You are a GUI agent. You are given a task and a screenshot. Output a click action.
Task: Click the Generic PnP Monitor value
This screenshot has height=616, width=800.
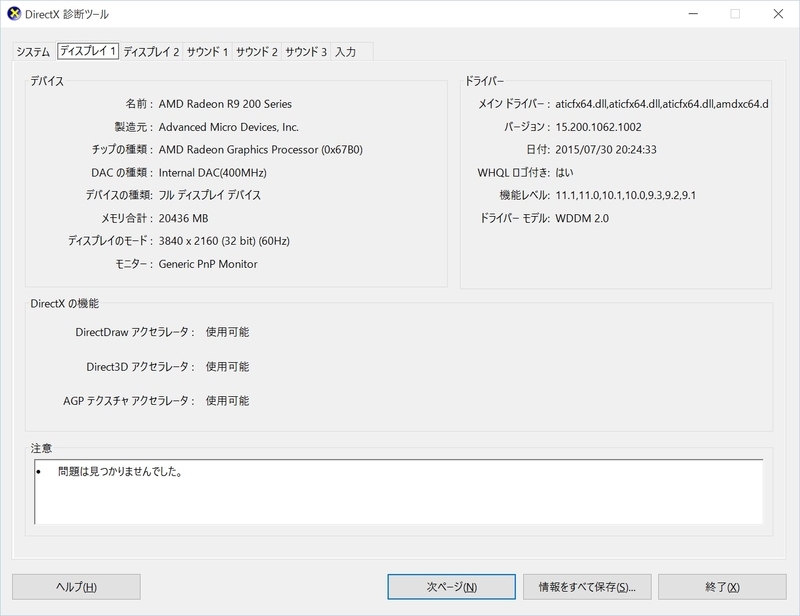(x=208, y=264)
